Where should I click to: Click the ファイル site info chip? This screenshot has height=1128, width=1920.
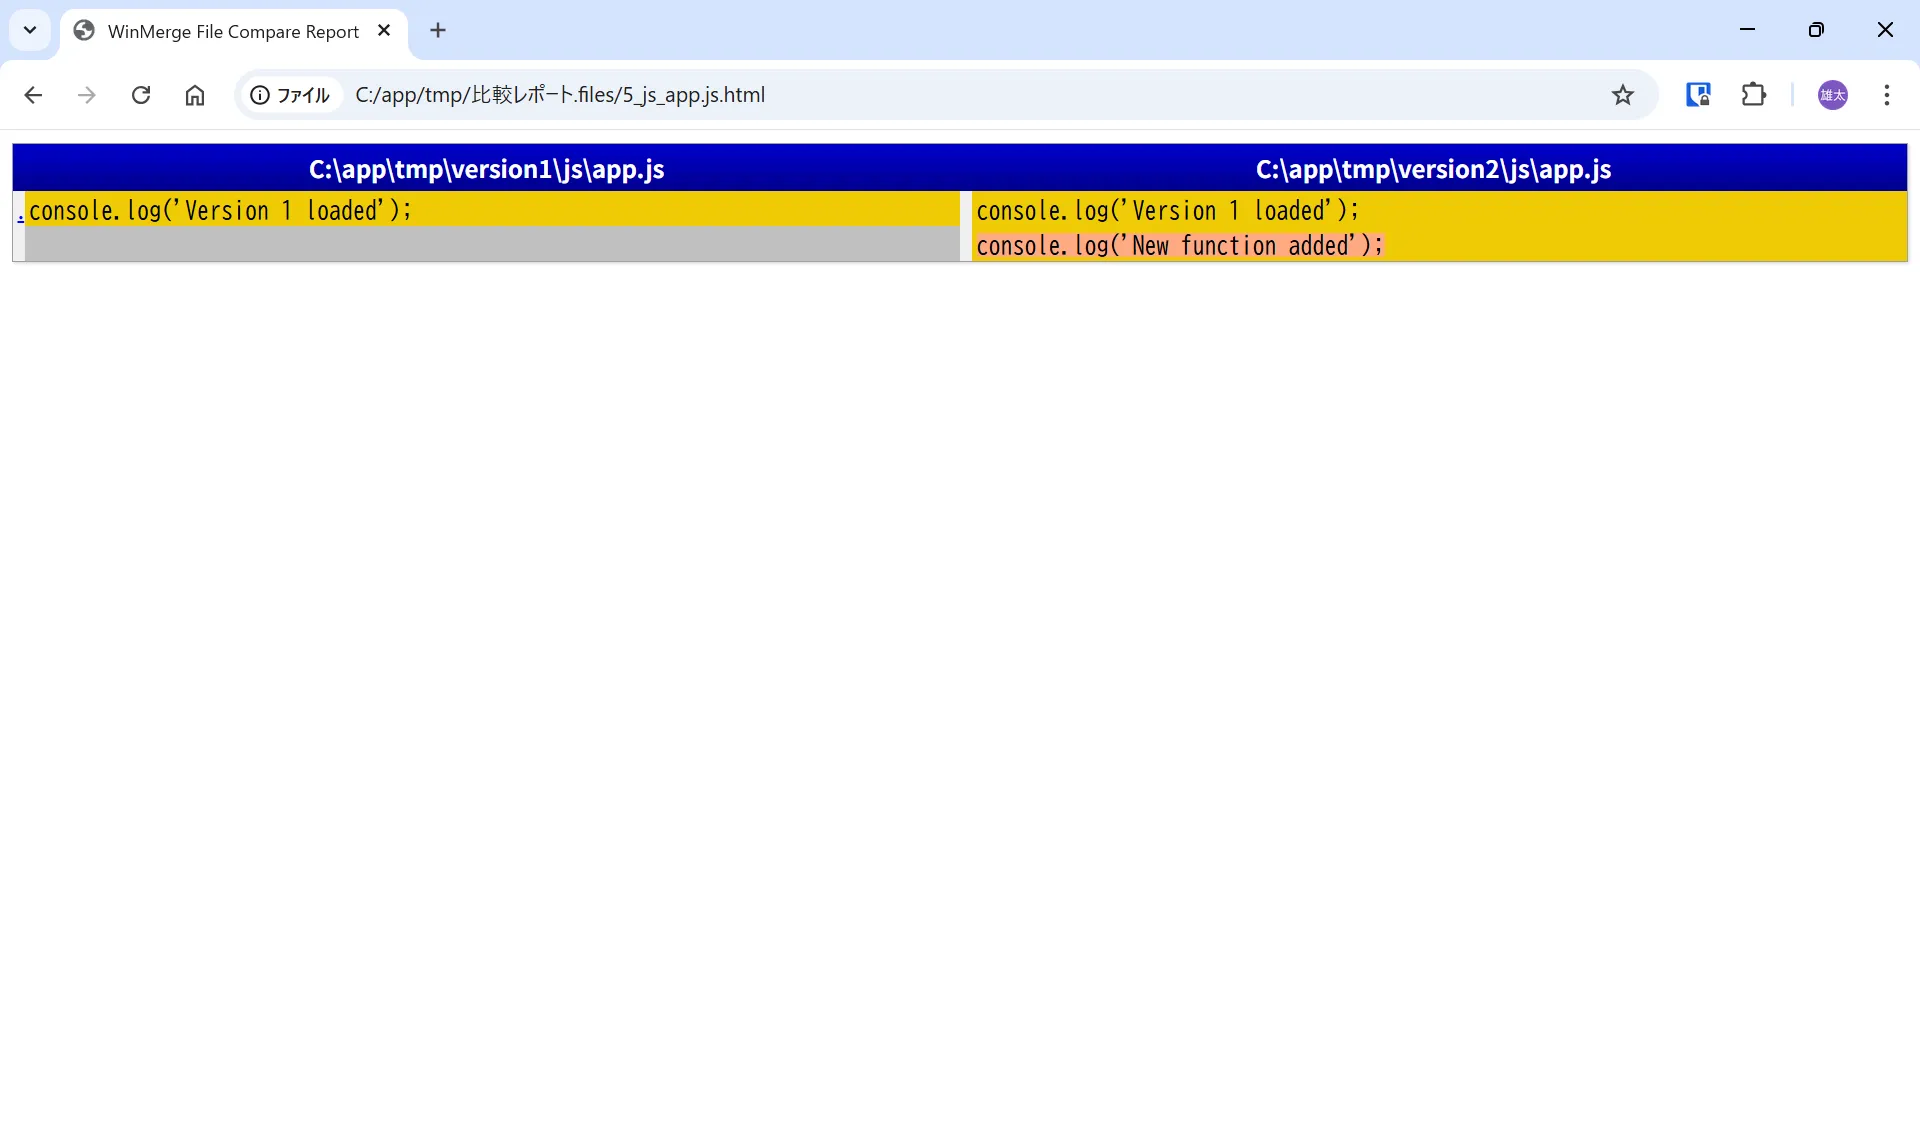(290, 95)
